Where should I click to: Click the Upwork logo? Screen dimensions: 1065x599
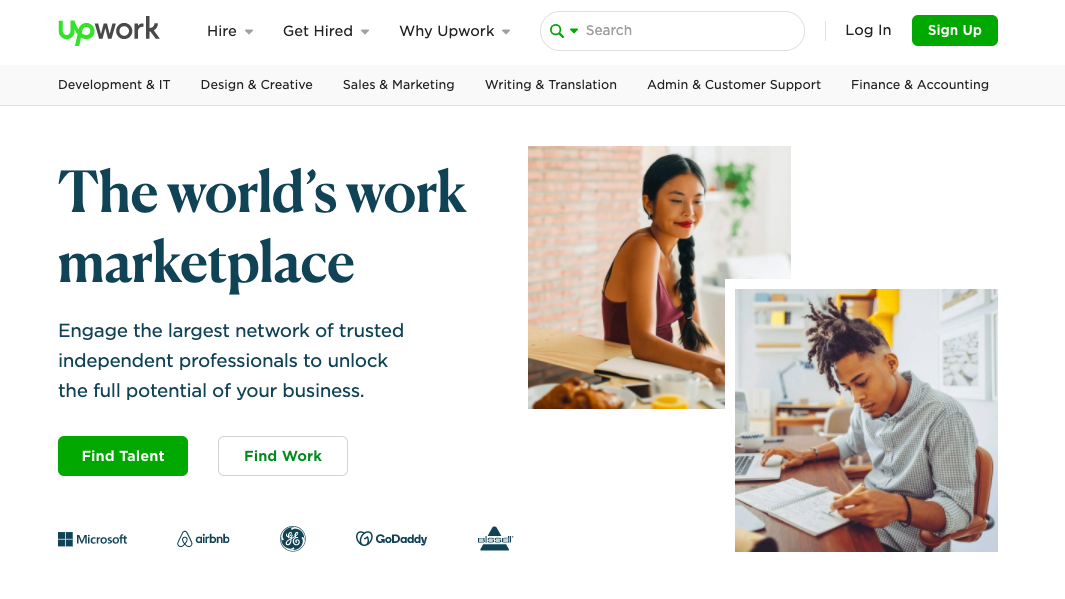pyautogui.click(x=109, y=31)
